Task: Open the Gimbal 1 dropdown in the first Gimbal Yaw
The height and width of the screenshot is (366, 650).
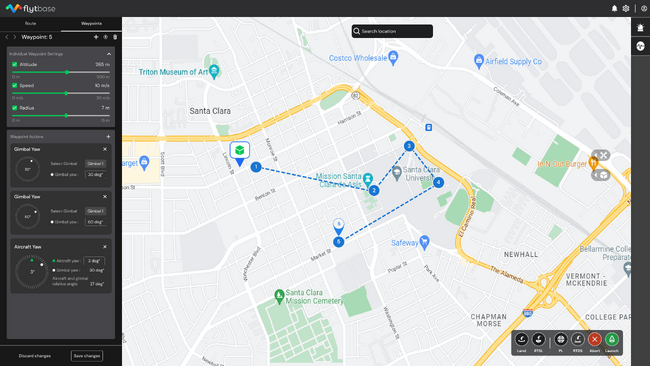Action: tap(95, 164)
